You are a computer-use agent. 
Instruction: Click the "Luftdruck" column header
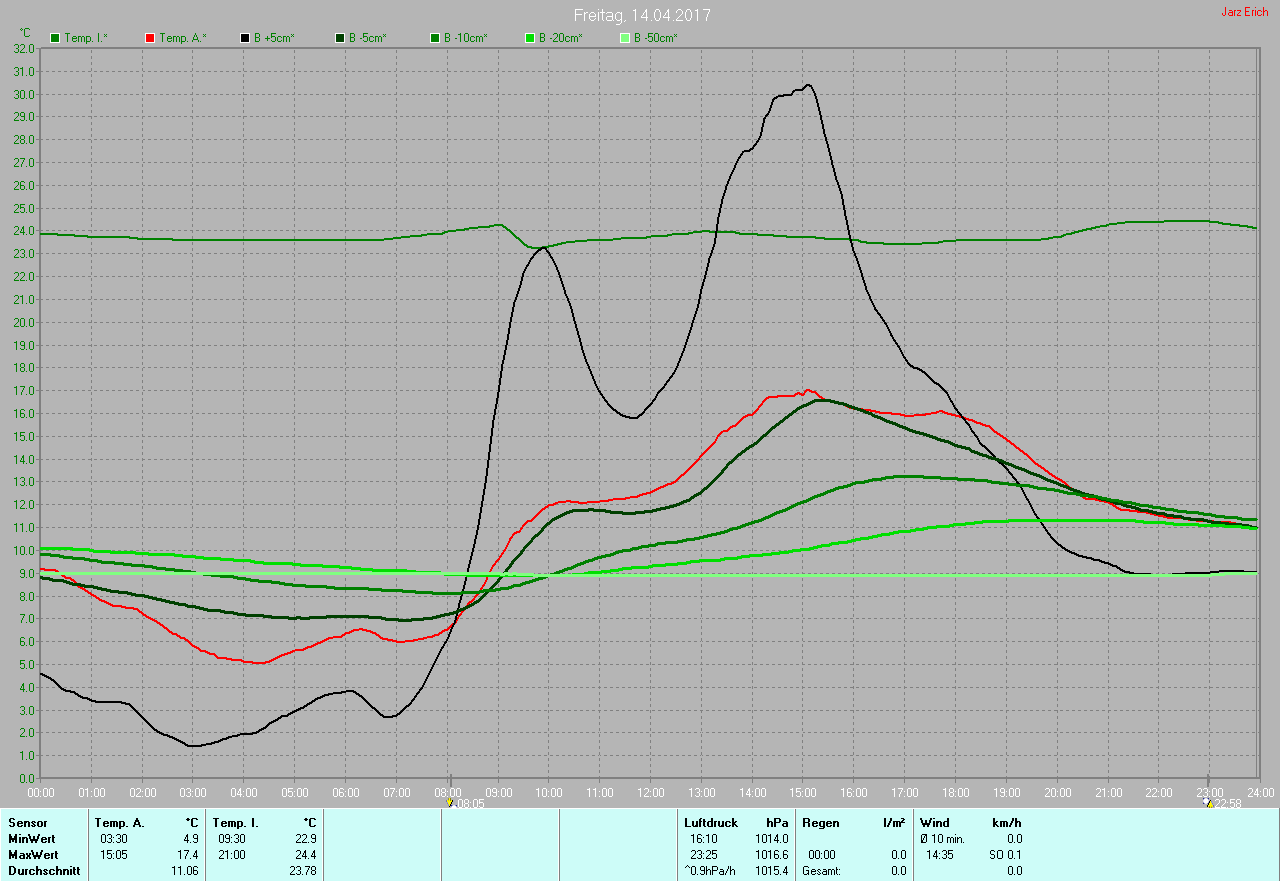coord(711,823)
